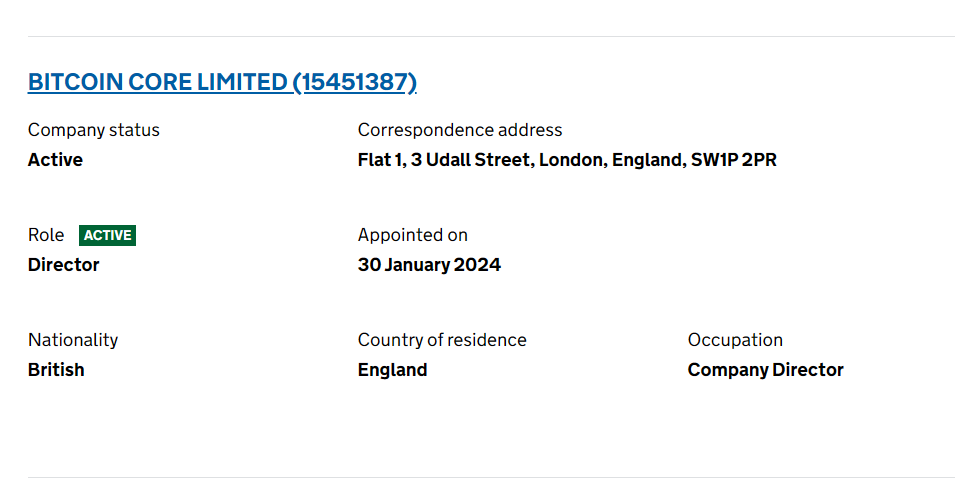Click the SW1P 2PR postcode text
Image resolution: width=955 pixels, height=478 pixels.
coord(733,160)
